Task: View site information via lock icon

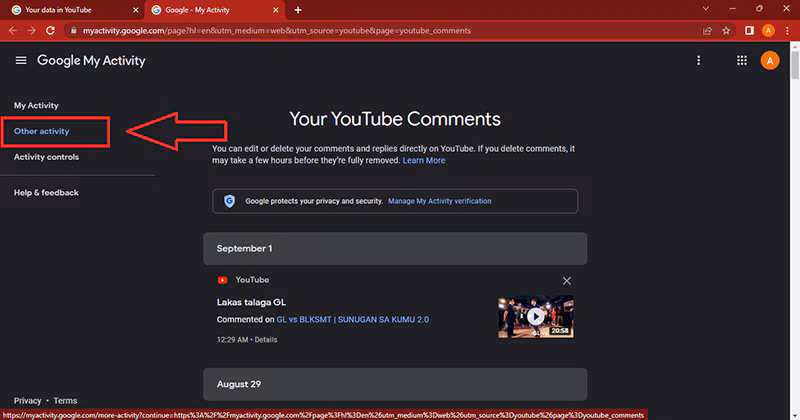Action: point(73,31)
